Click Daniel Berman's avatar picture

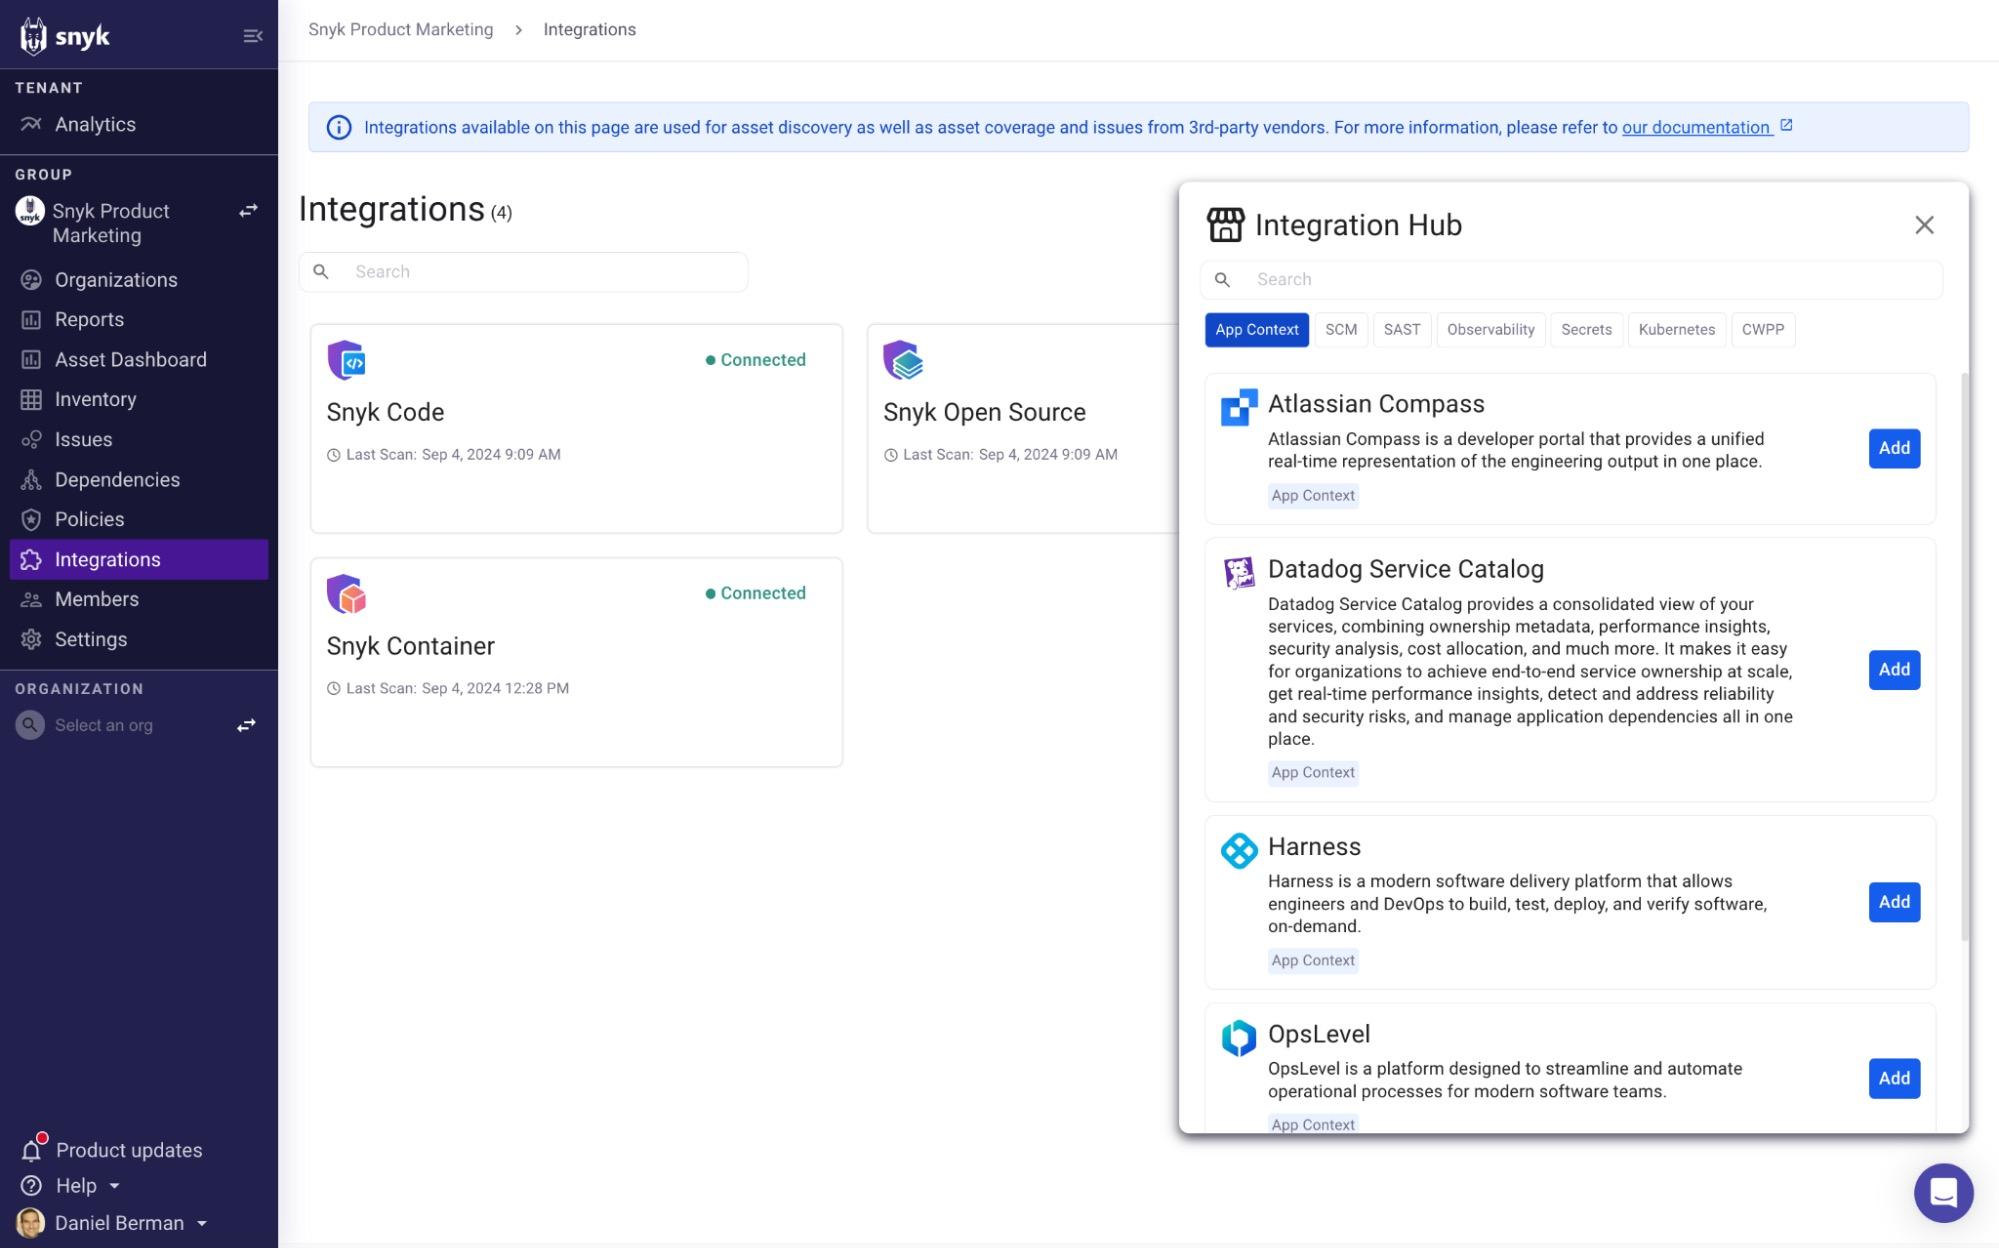tap(31, 1224)
